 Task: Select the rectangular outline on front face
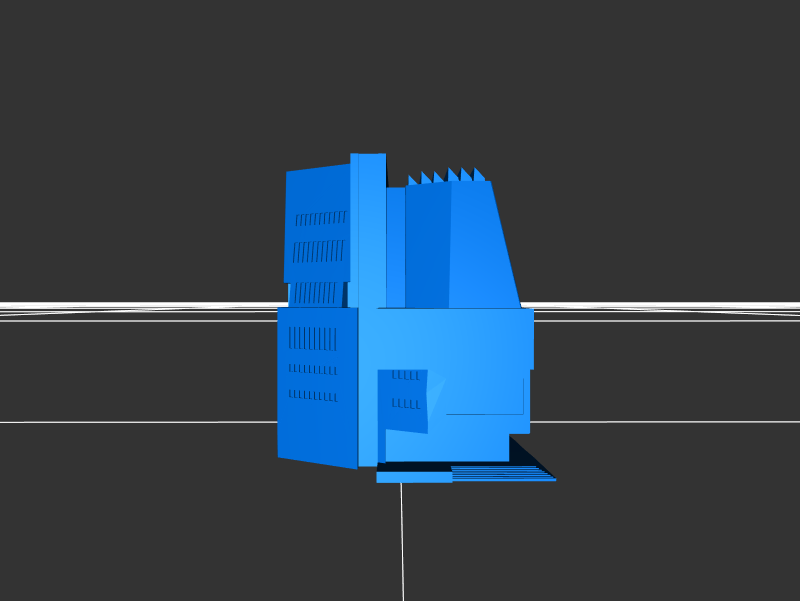pyautogui.click(x=485, y=397)
